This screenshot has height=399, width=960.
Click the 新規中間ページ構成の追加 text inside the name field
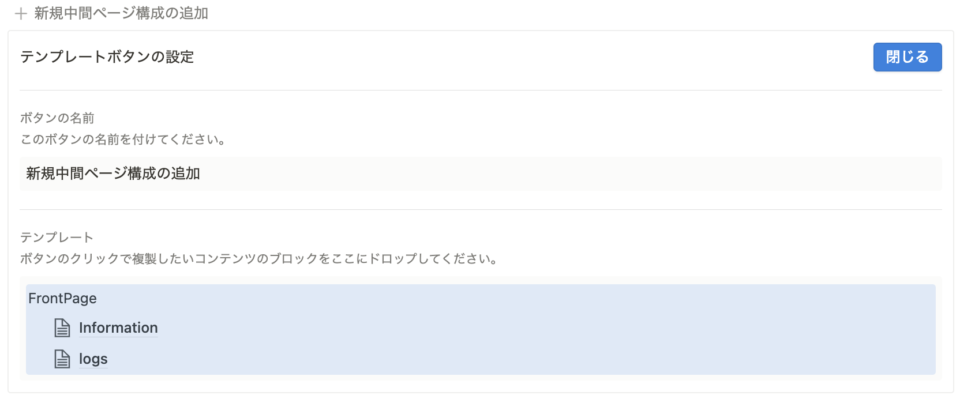pyautogui.click(x=113, y=174)
